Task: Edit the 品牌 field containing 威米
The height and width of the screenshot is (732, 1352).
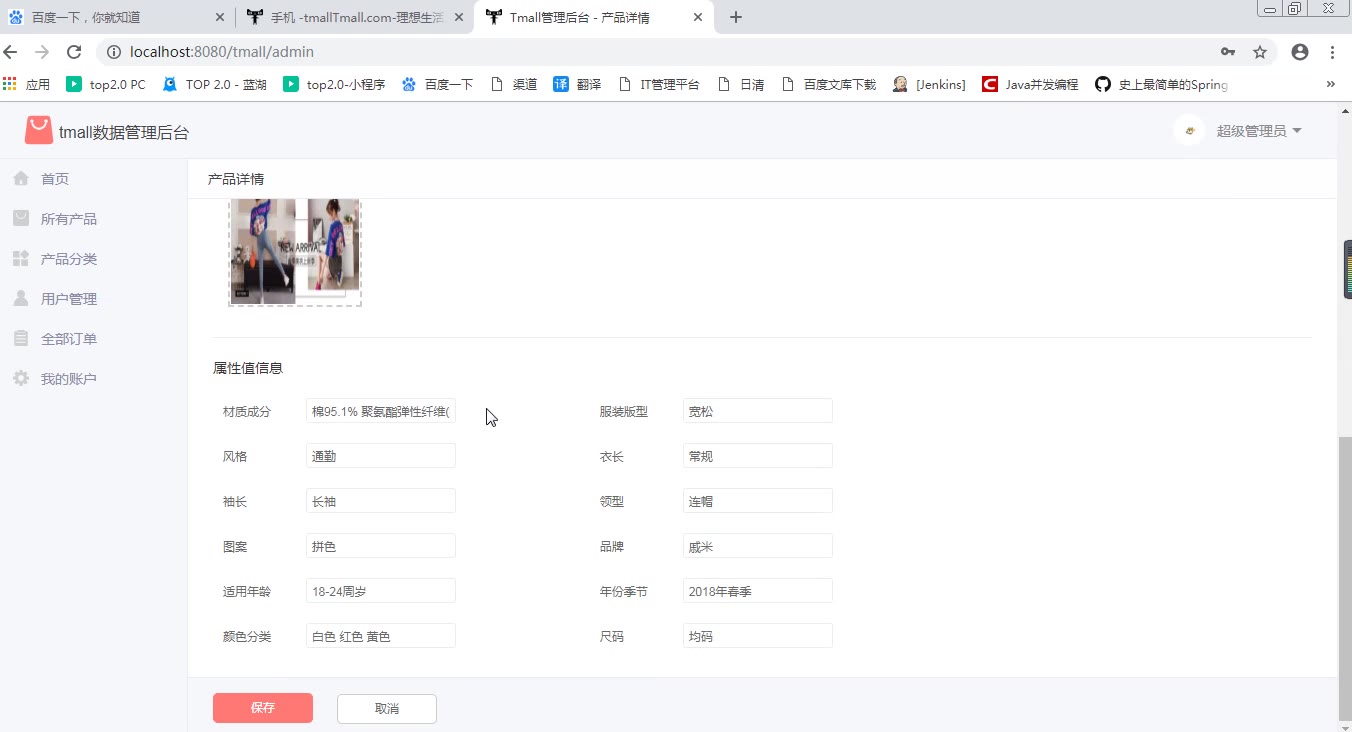Action: pyautogui.click(x=758, y=546)
